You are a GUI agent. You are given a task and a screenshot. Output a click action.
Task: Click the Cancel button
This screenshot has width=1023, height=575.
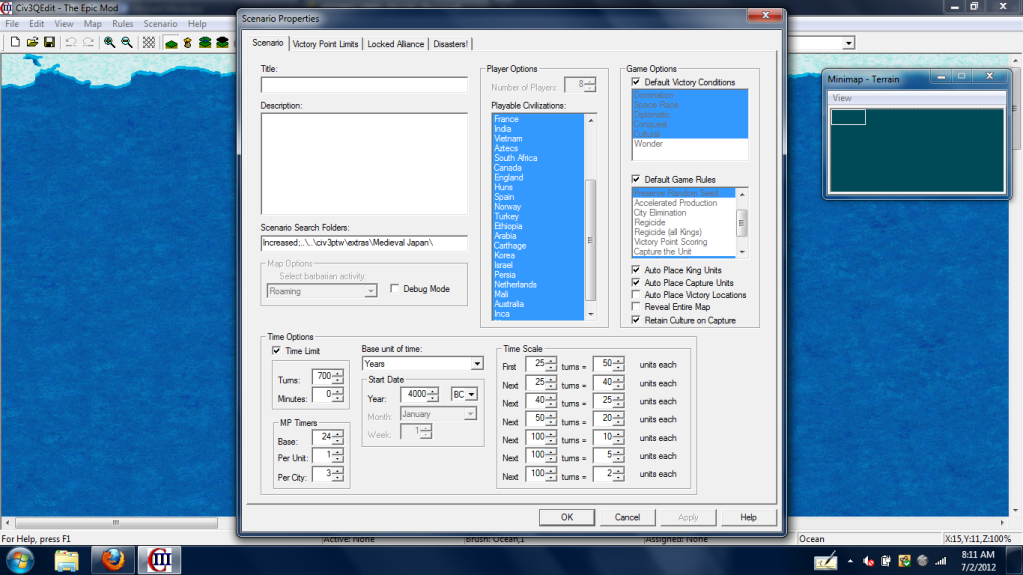click(627, 517)
